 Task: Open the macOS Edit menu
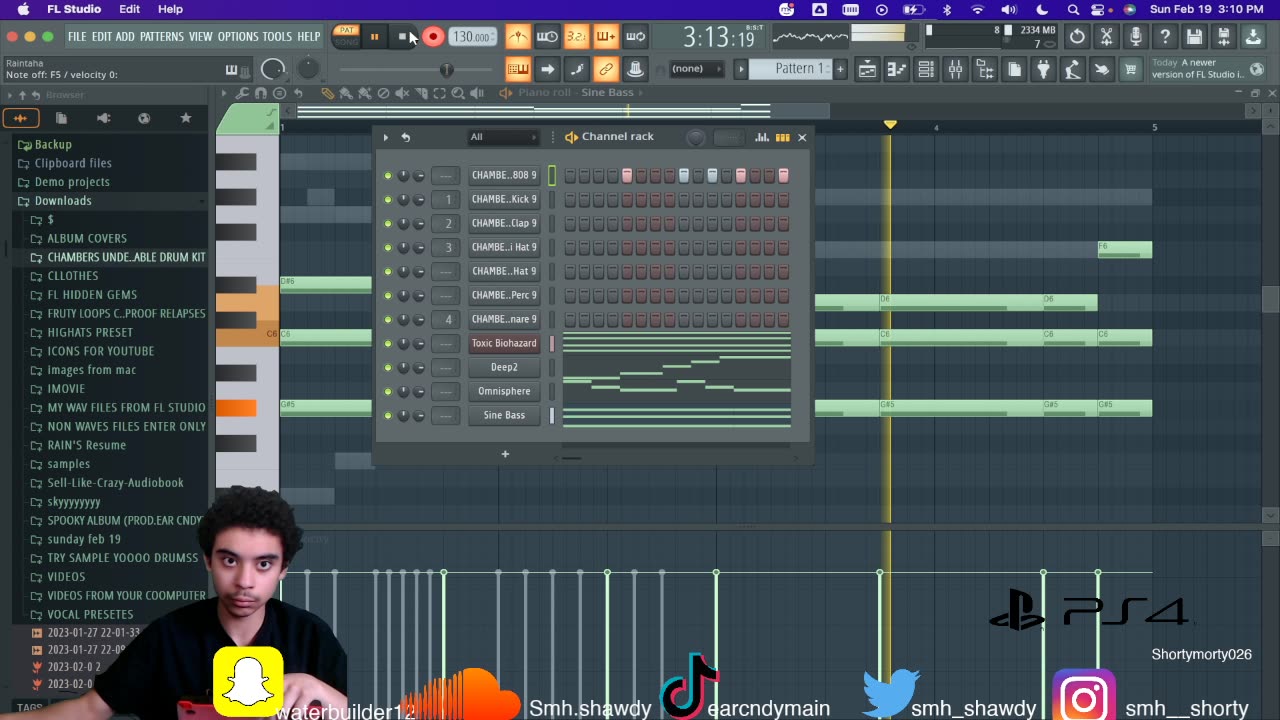click(x=130, y=9)
